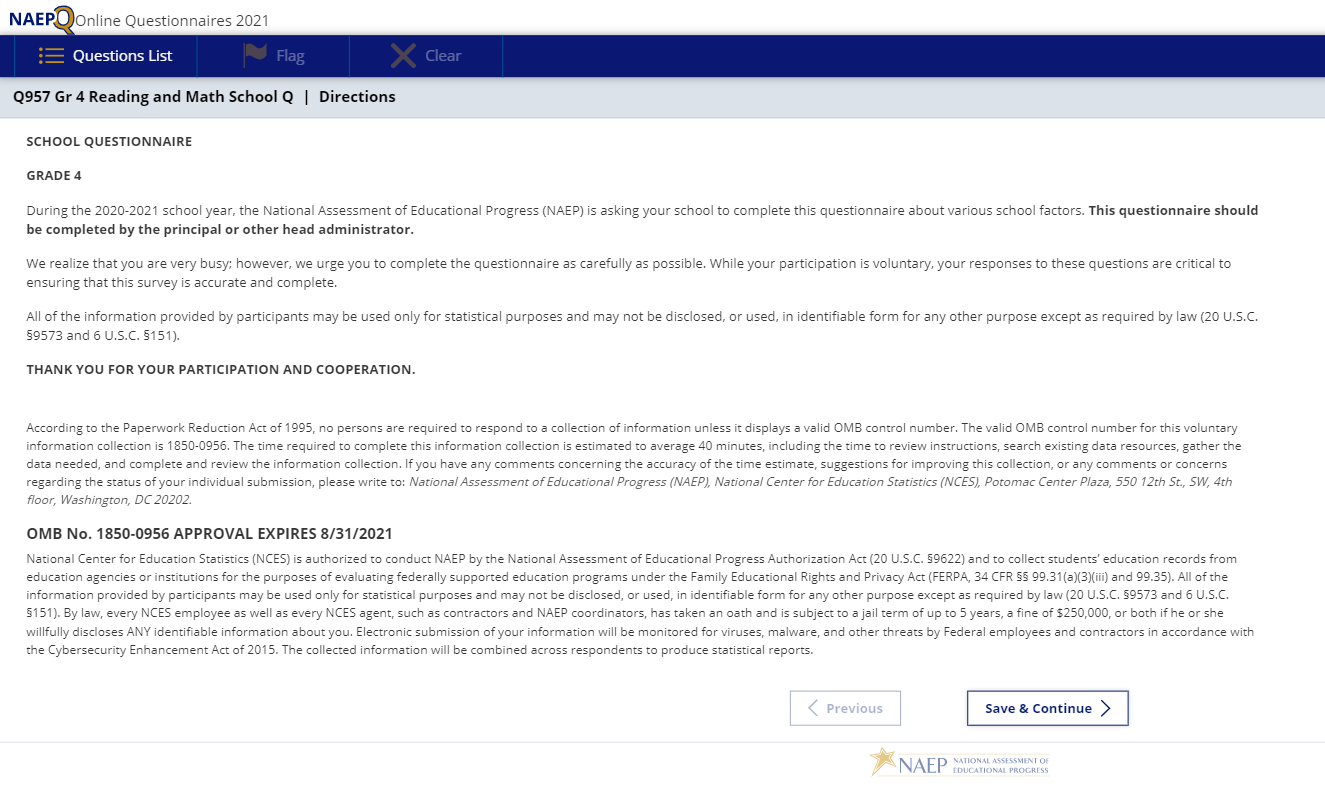Click the Questions List hamburger icon

pyautogui.click(x=51, y=56)
